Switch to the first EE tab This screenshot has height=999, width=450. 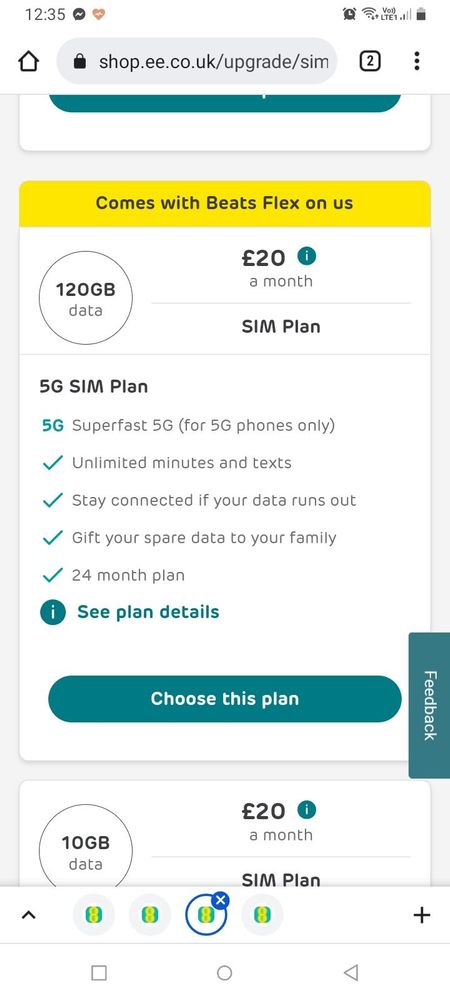pos(94,916)
